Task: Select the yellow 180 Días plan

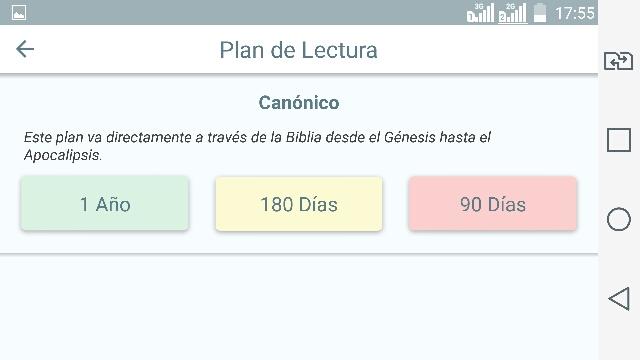Action: (299, 204)
